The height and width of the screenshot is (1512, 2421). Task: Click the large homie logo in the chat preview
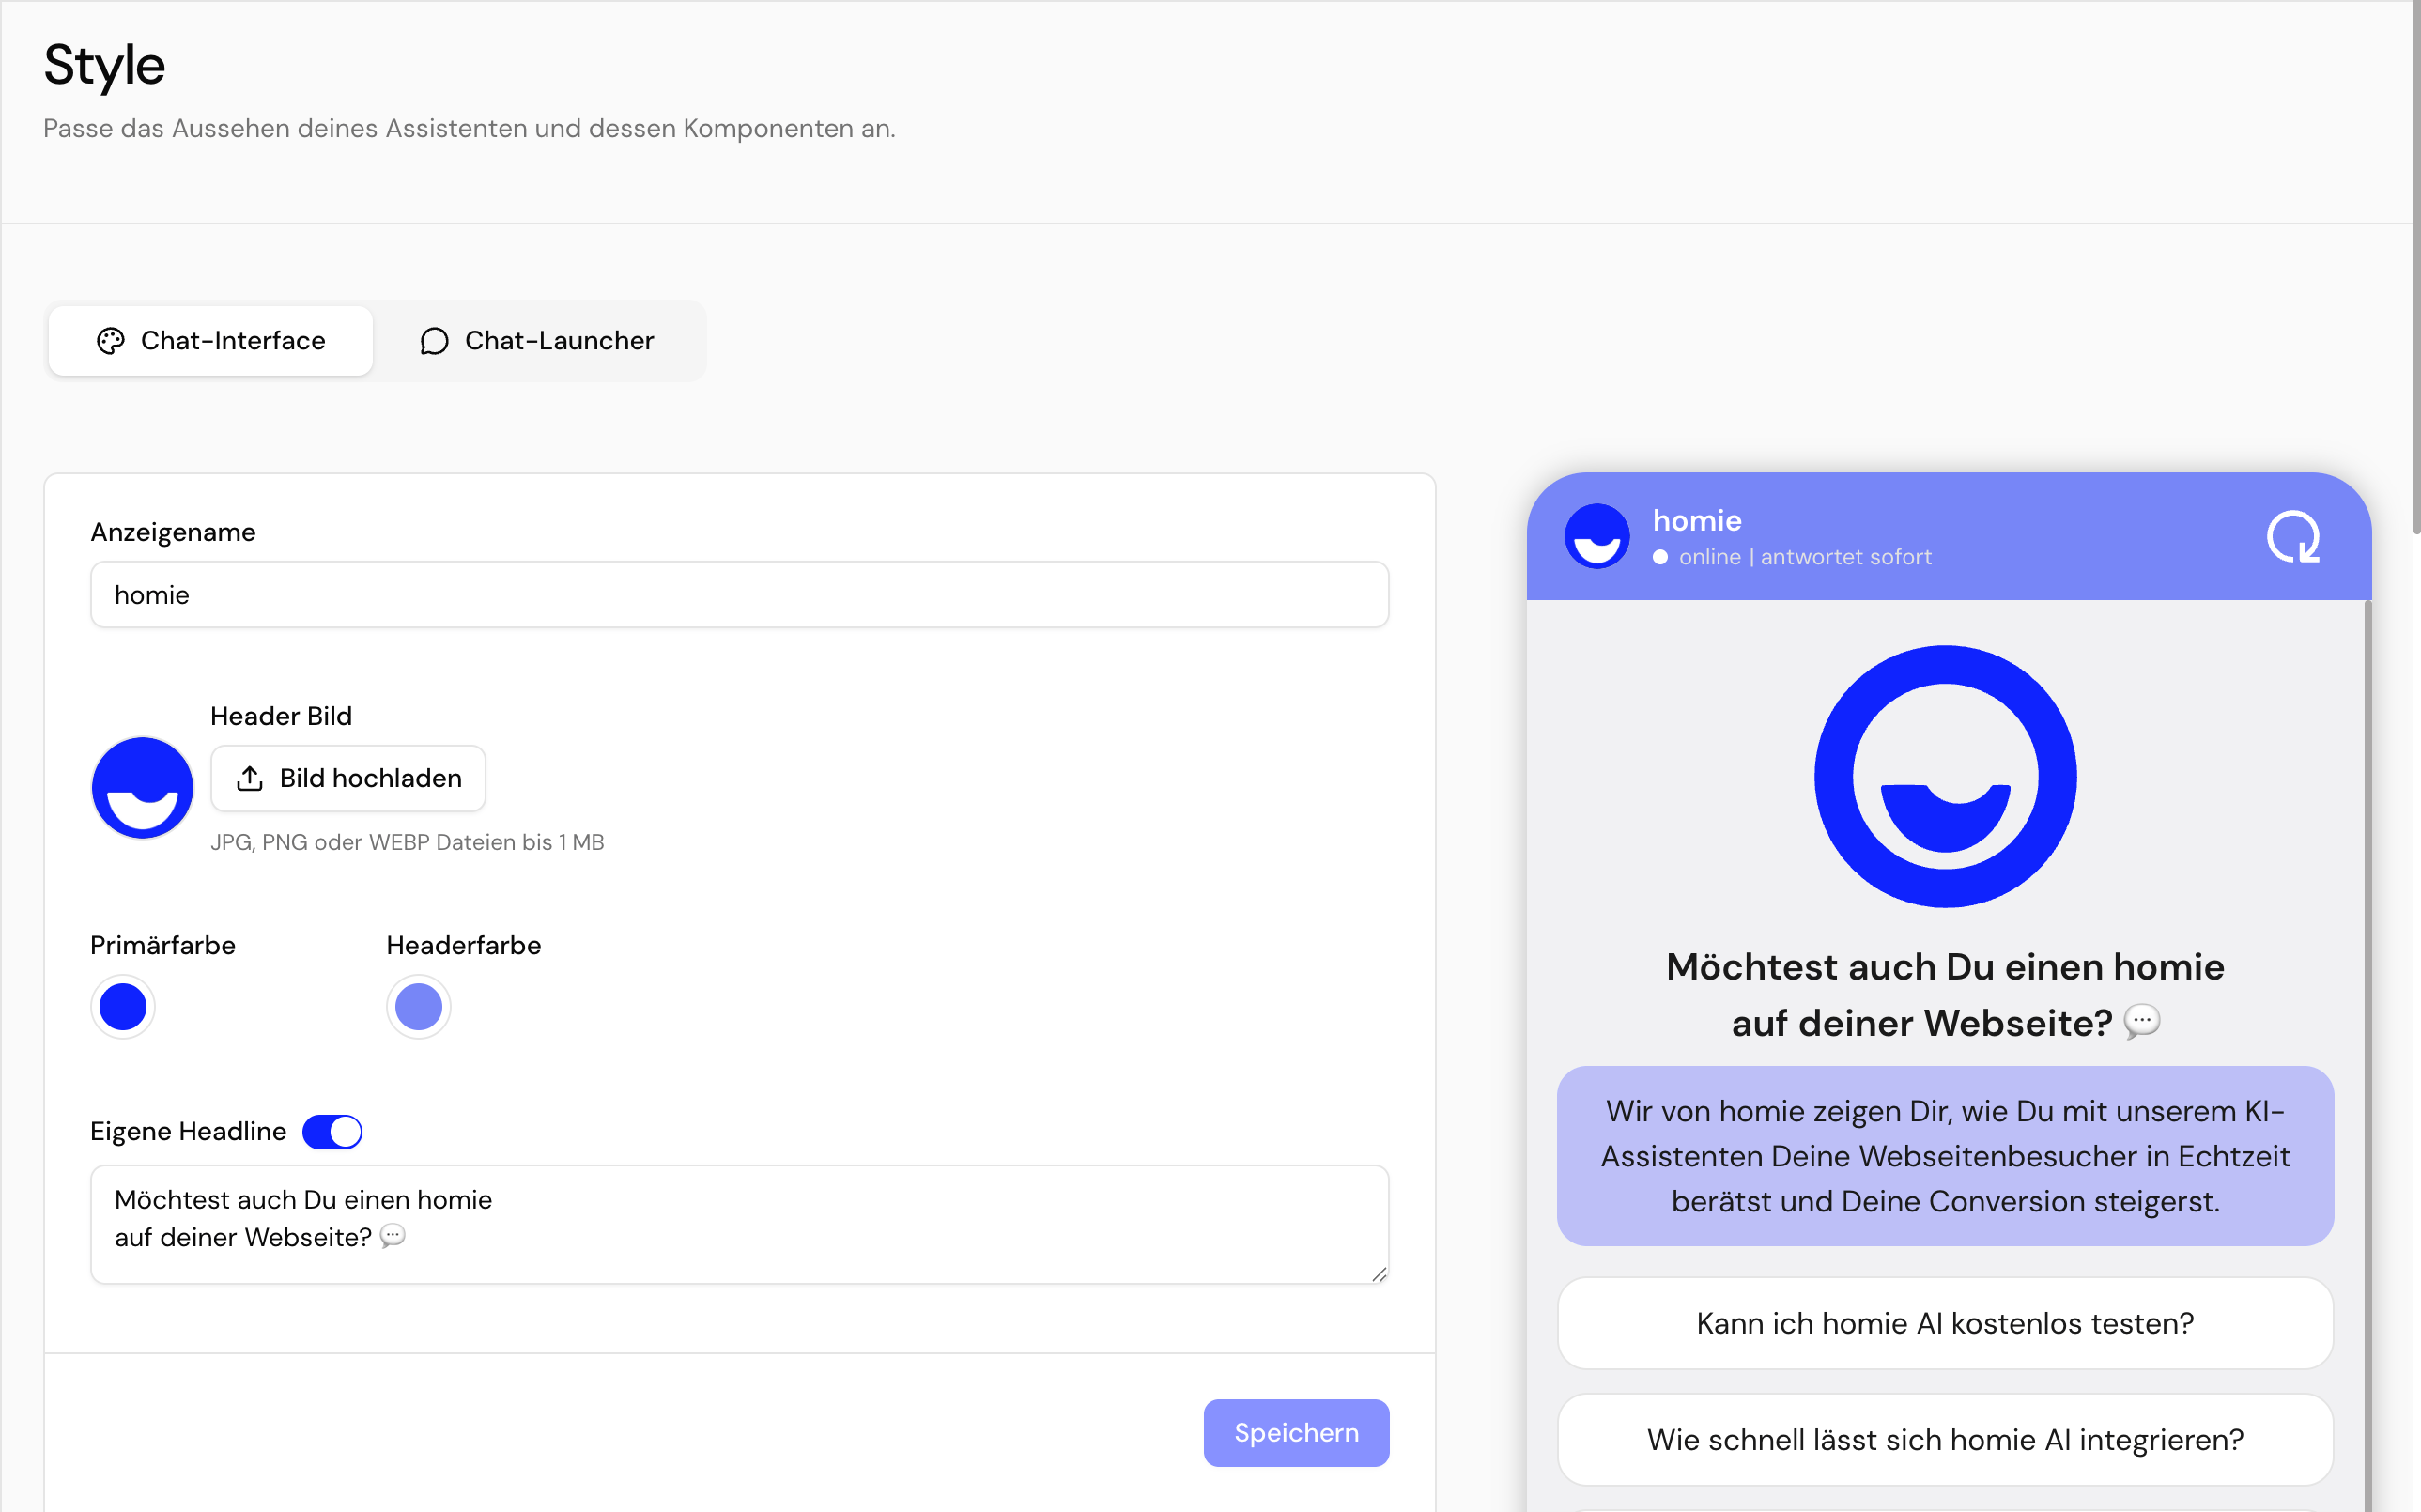(x=1945, y=777)
